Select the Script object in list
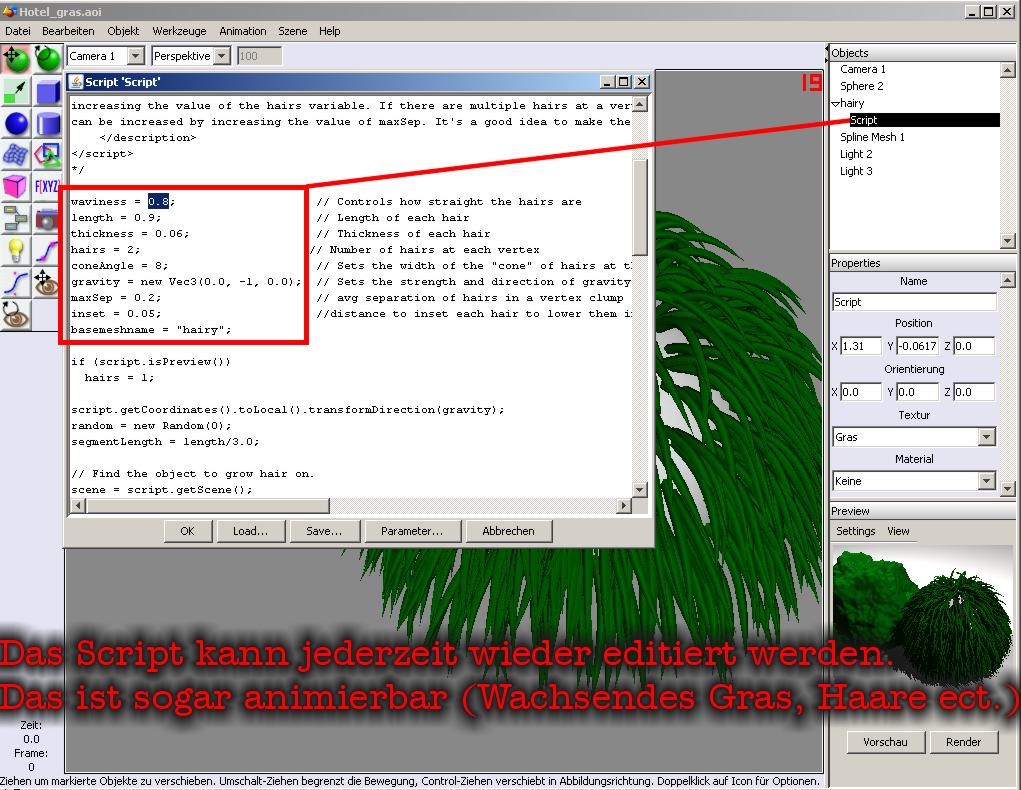The image size is (1021, 790). pyautogui.click(x=924, y=120)
